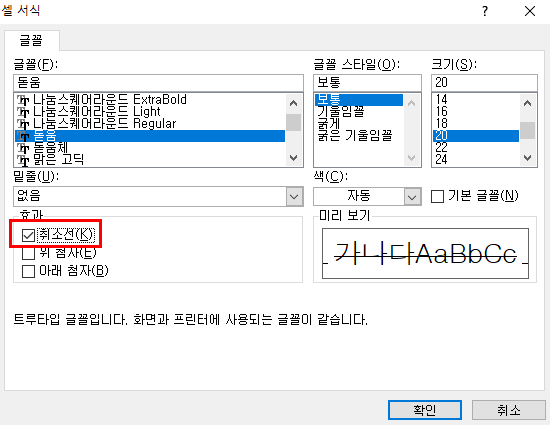The height and width of the screenshot is (425, 550).
Task: Select 돋움 in the font list
Action: click(x=150, y=136)
